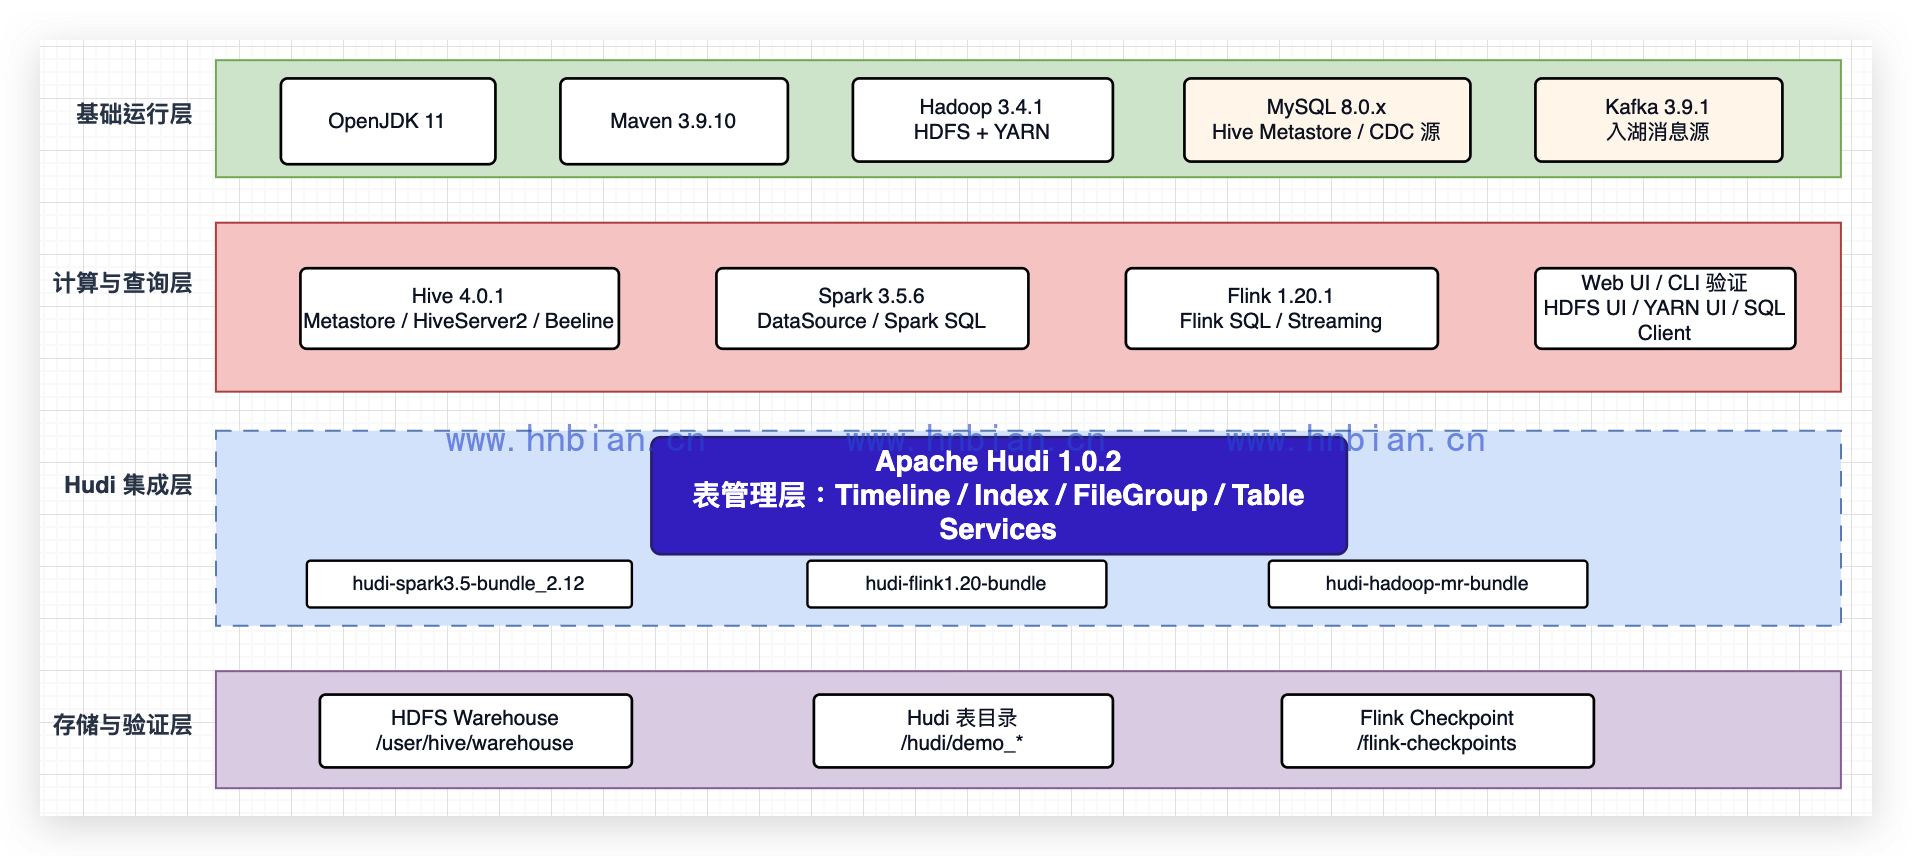The width and height of the screenshot is (1912, 856).
Task: Click the Apache Hudi 1.0.2 central block
Action: coord(999,495)
